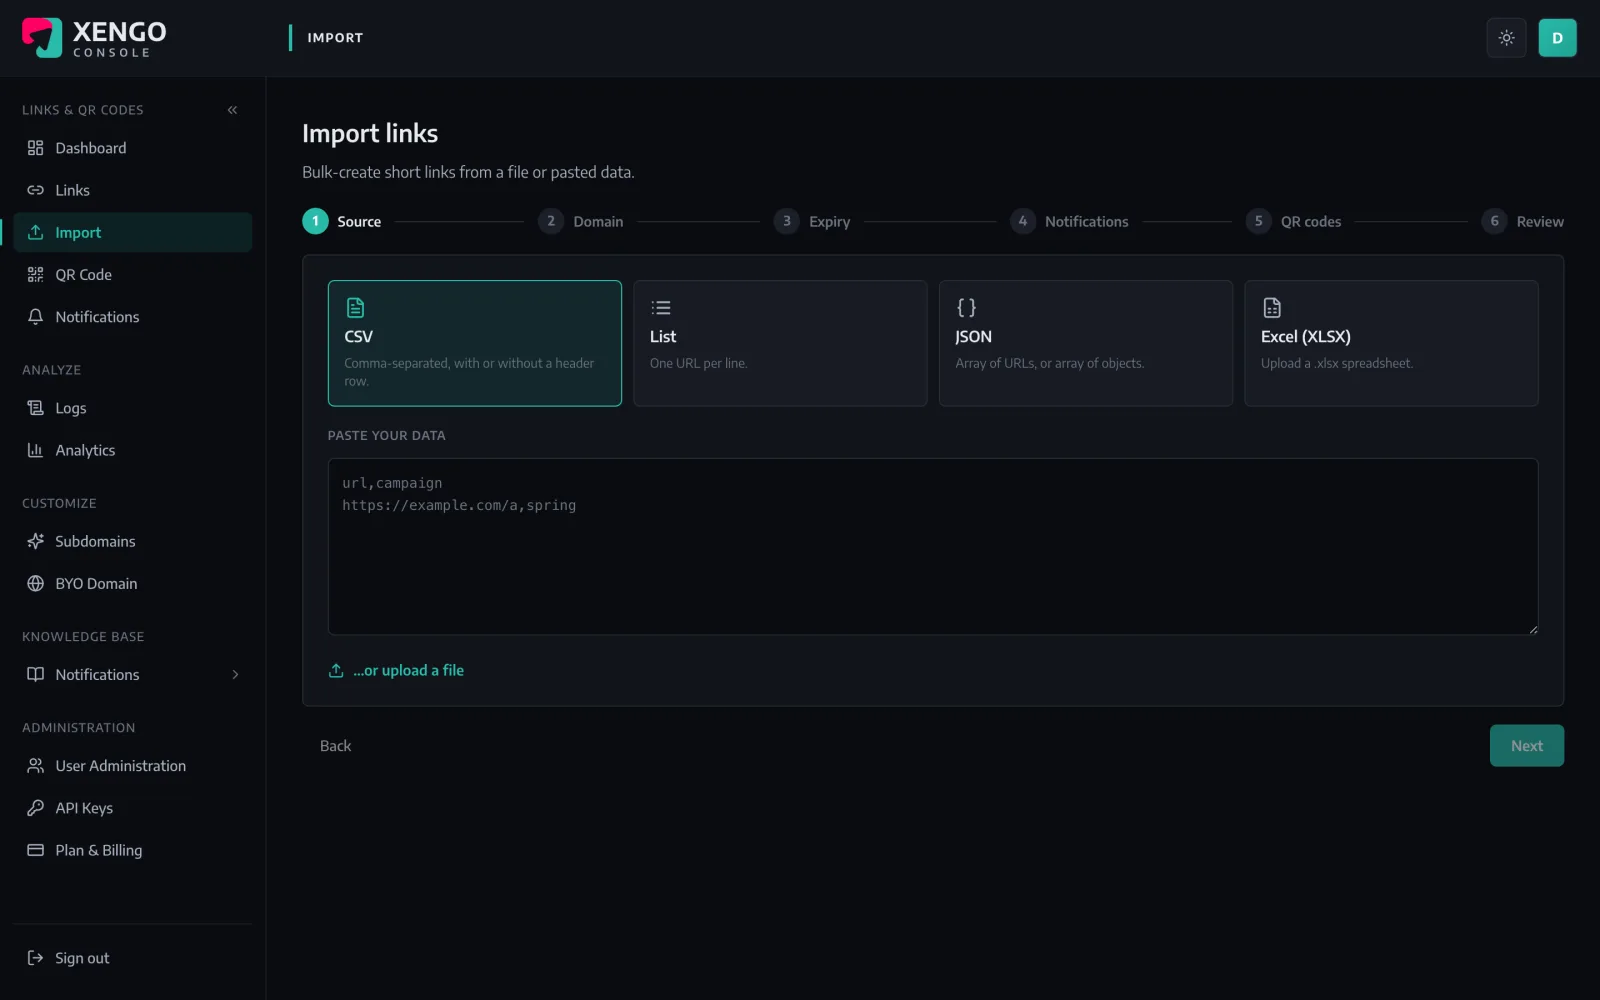Screen dimensions: 1600x1000
Task: Click the IMPORT breadcrumb title
Action: coord(335,38)
